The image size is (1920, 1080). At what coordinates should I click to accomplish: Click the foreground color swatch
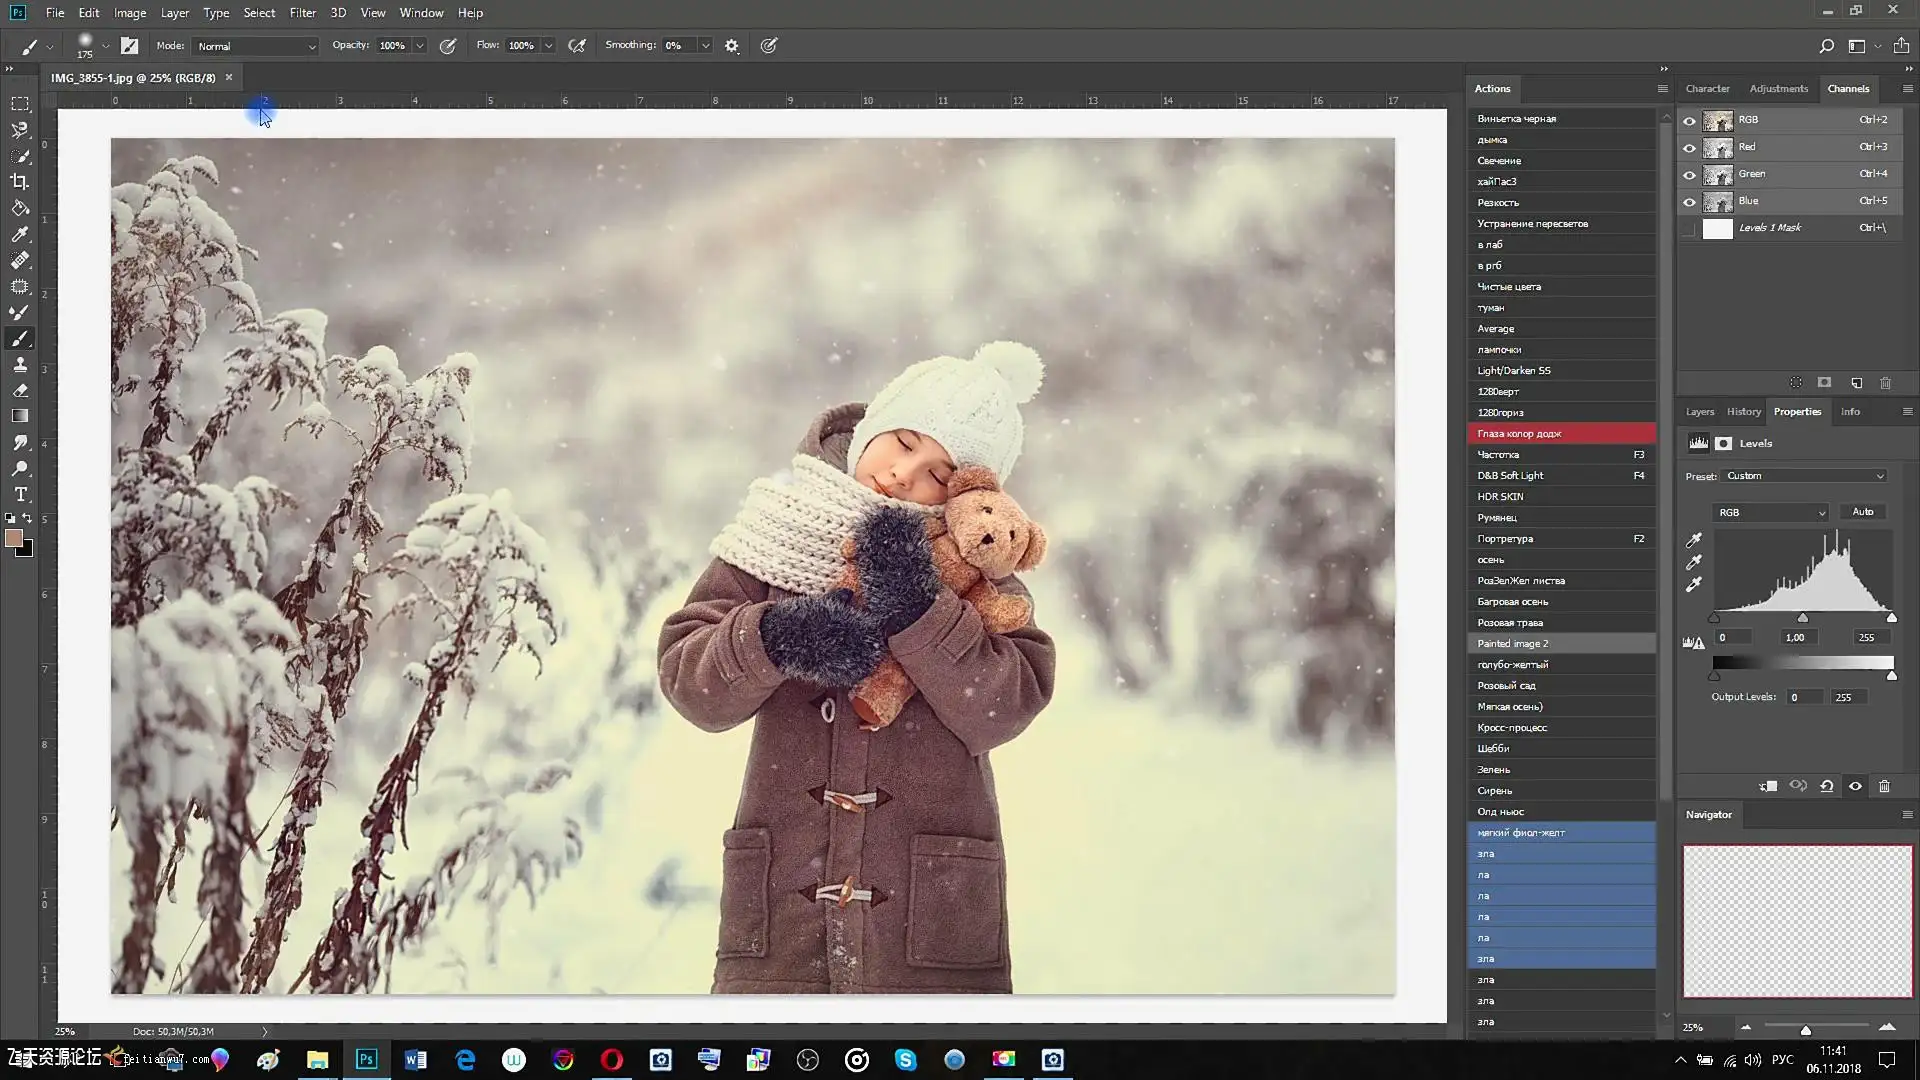click(14, 538)
